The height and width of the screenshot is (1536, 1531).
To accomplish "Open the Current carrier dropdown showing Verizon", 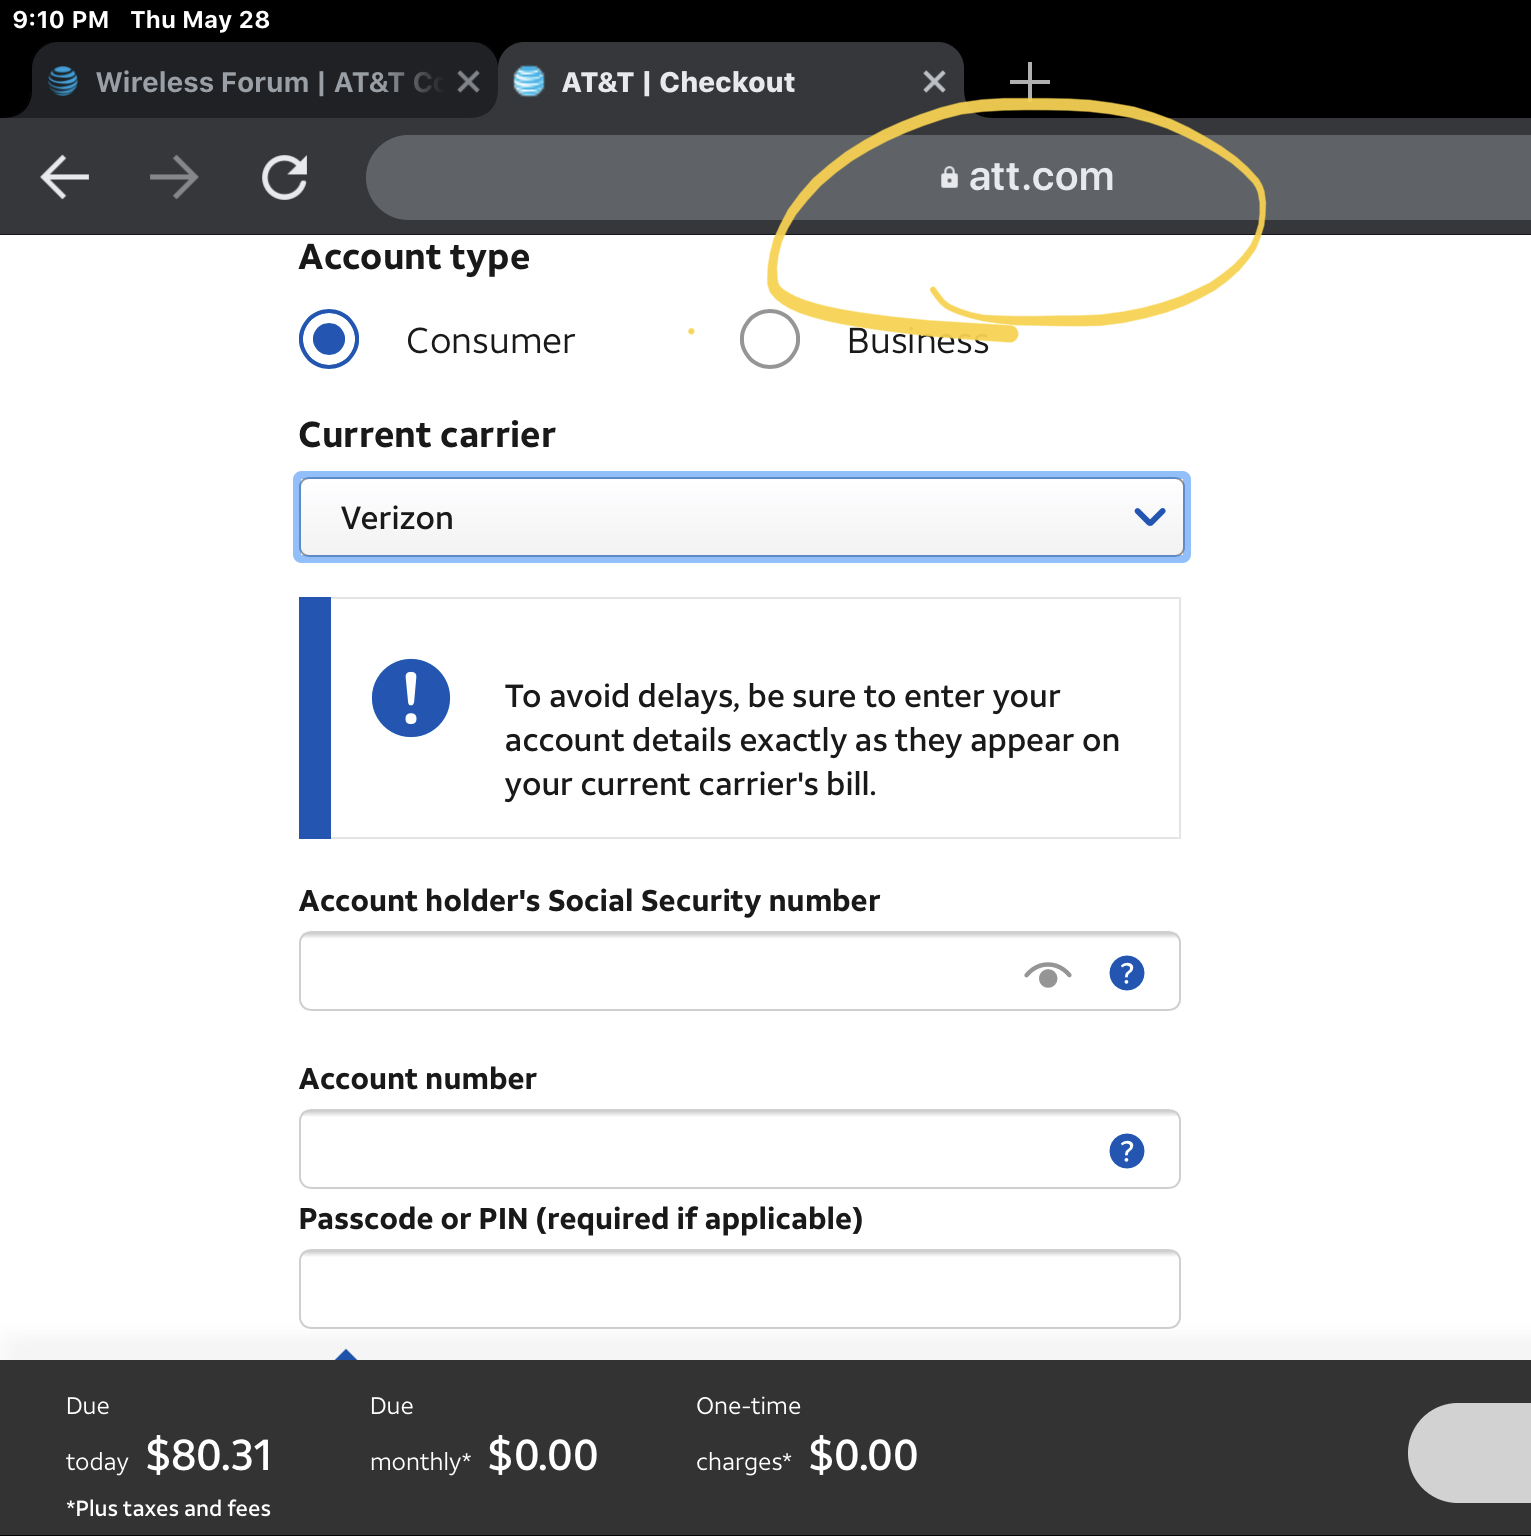I will coord(742,517).
